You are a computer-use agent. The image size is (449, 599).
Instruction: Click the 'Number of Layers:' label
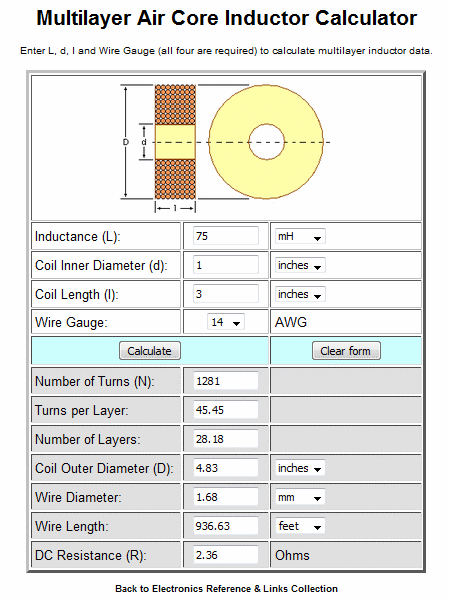(x=88, y=440)
